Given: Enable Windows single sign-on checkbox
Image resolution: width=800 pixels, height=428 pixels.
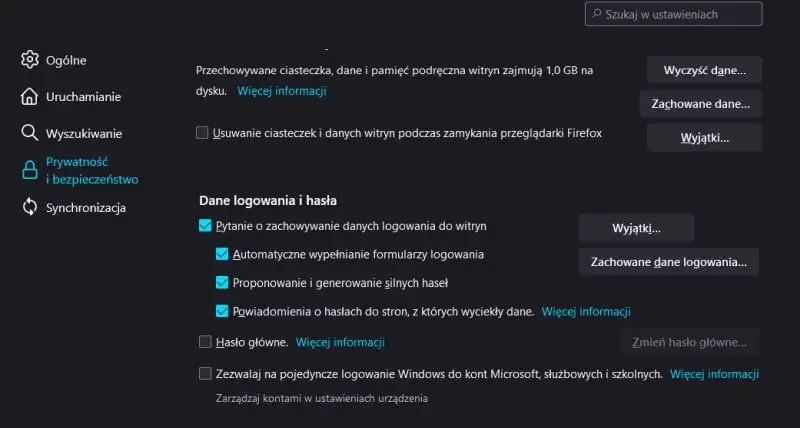Looking at the screenshot, I should (x=206, y=374).
